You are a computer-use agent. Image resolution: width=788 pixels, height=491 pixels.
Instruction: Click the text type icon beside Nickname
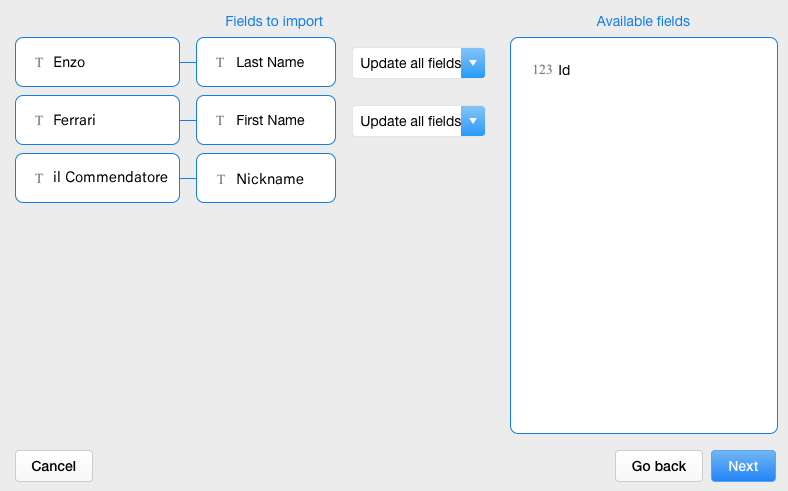tap(220, 179)
